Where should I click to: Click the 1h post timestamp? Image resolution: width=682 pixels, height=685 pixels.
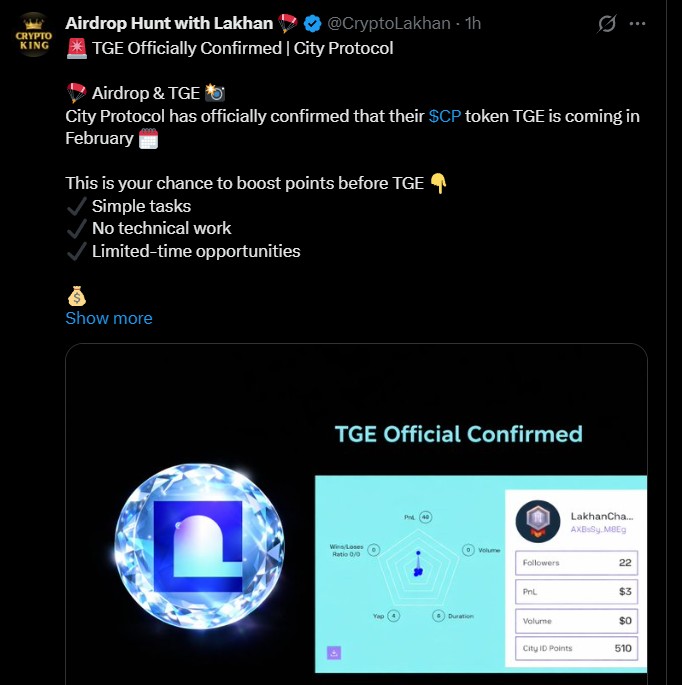[x=474, y=23]
